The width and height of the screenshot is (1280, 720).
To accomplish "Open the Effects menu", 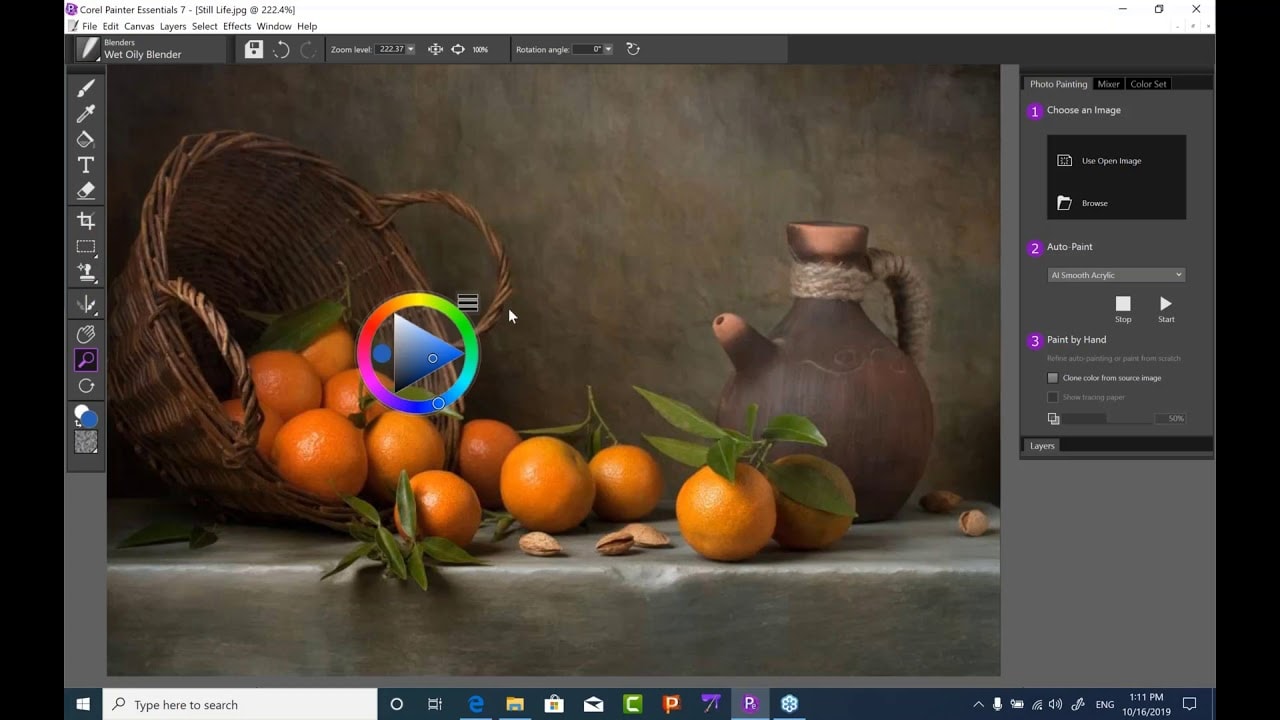I will click(x=236, y=26).
